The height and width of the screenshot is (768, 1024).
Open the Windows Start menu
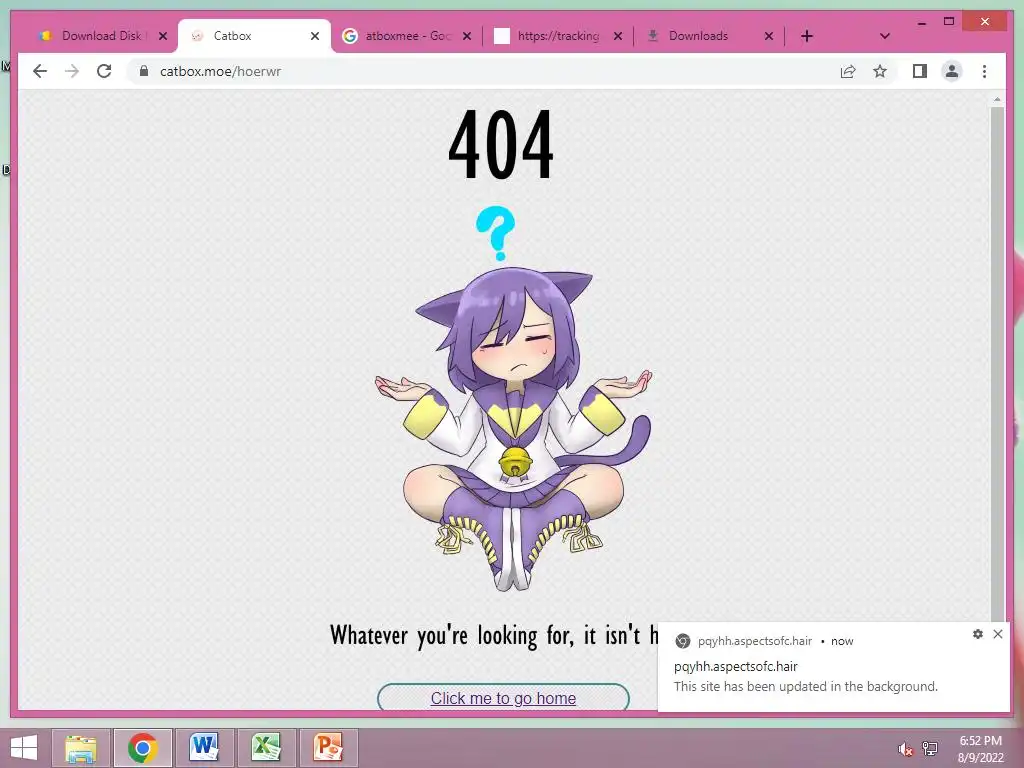(24, 748)
